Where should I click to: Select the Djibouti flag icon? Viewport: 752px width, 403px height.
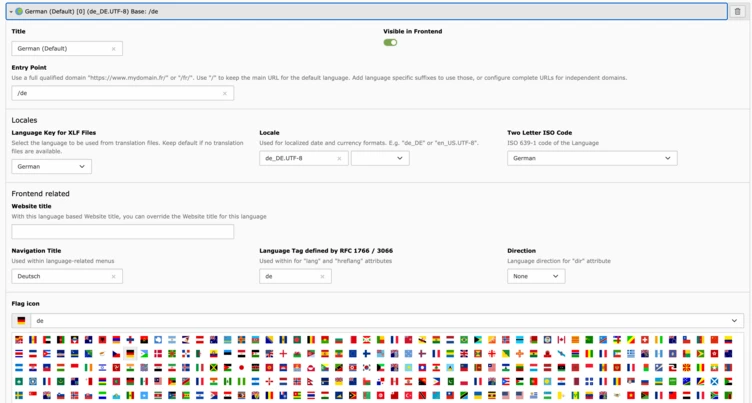point(144,354)
